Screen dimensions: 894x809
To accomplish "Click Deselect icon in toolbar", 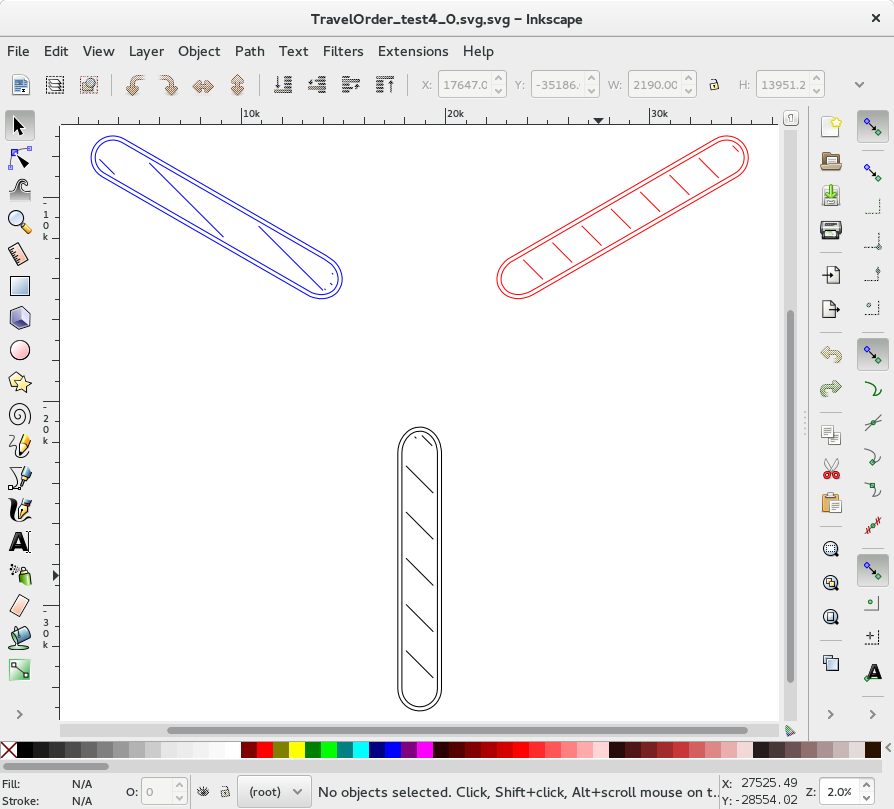I will coord(89,85).
